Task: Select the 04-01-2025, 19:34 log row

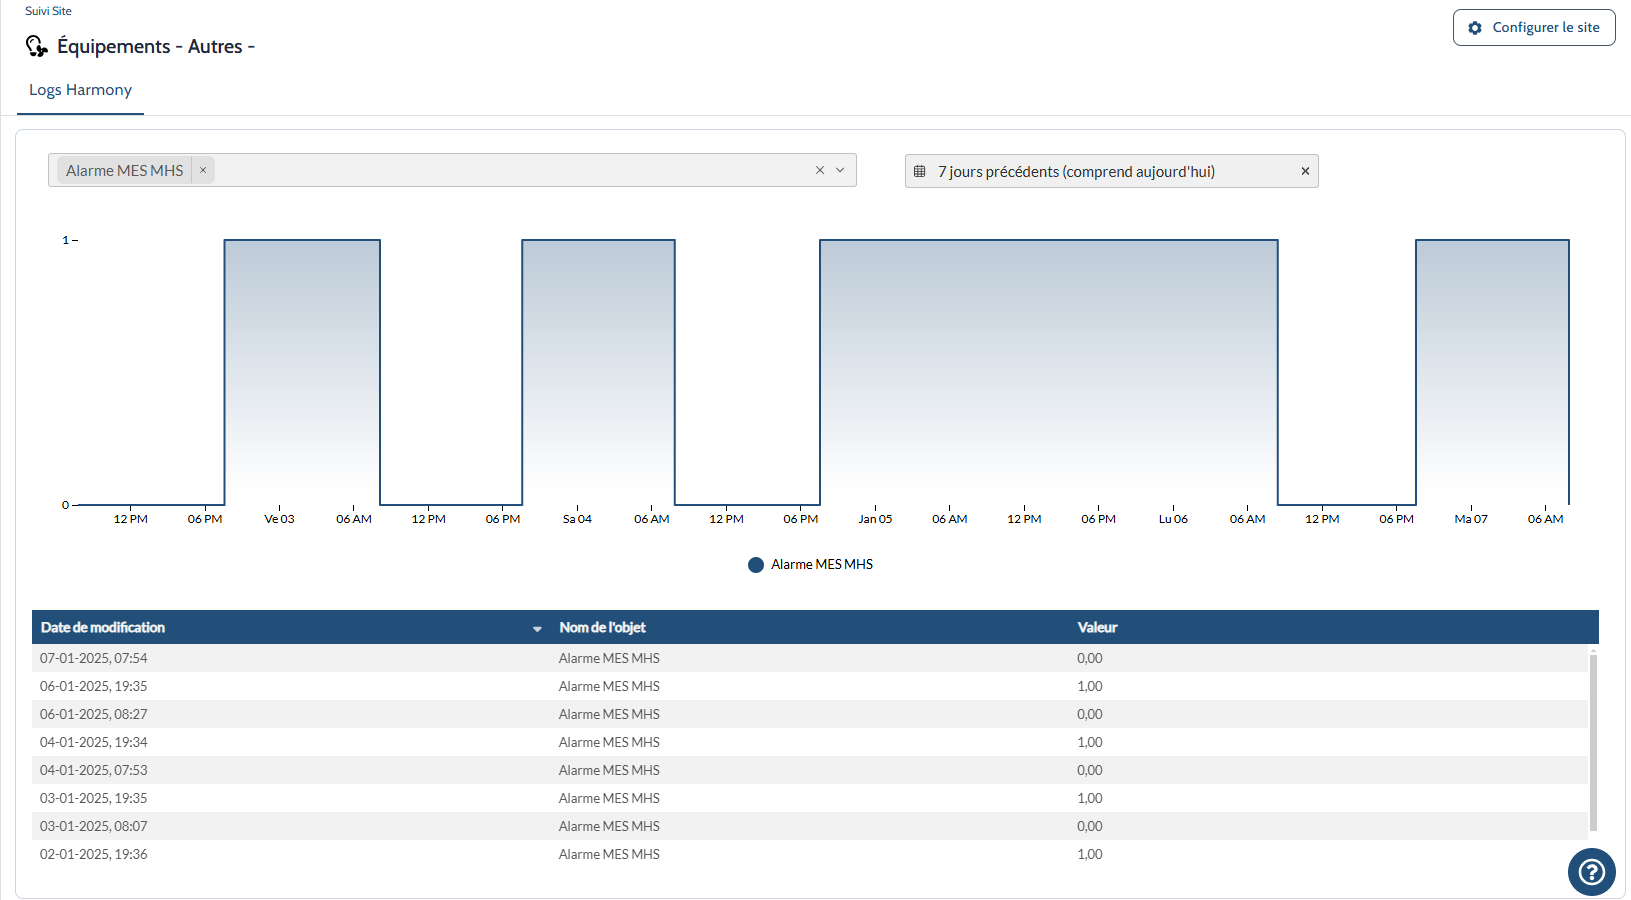Action: point(810,742)
